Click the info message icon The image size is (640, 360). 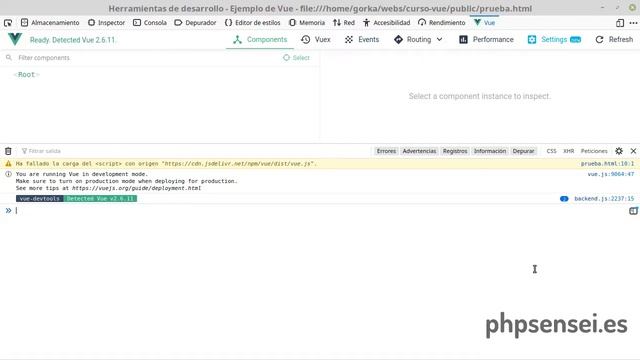[x=8, y=174]
